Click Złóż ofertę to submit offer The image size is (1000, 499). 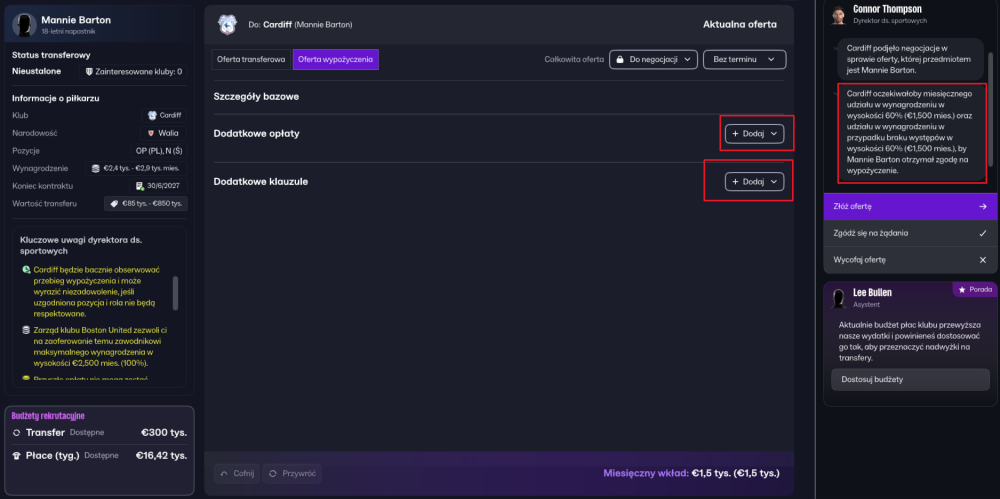pos(909,207)
